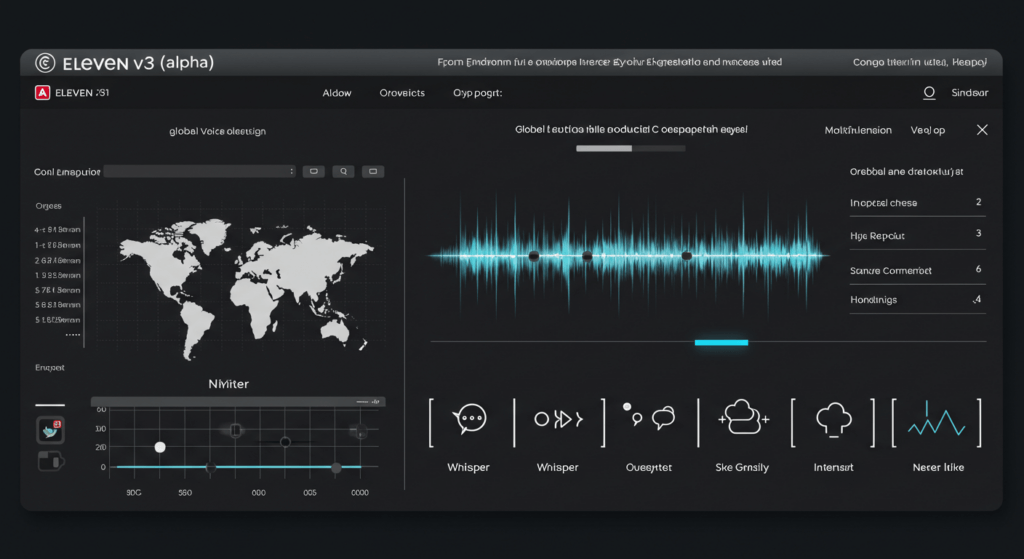Select the Ske Grnsily cloud icon

point(743,418)
